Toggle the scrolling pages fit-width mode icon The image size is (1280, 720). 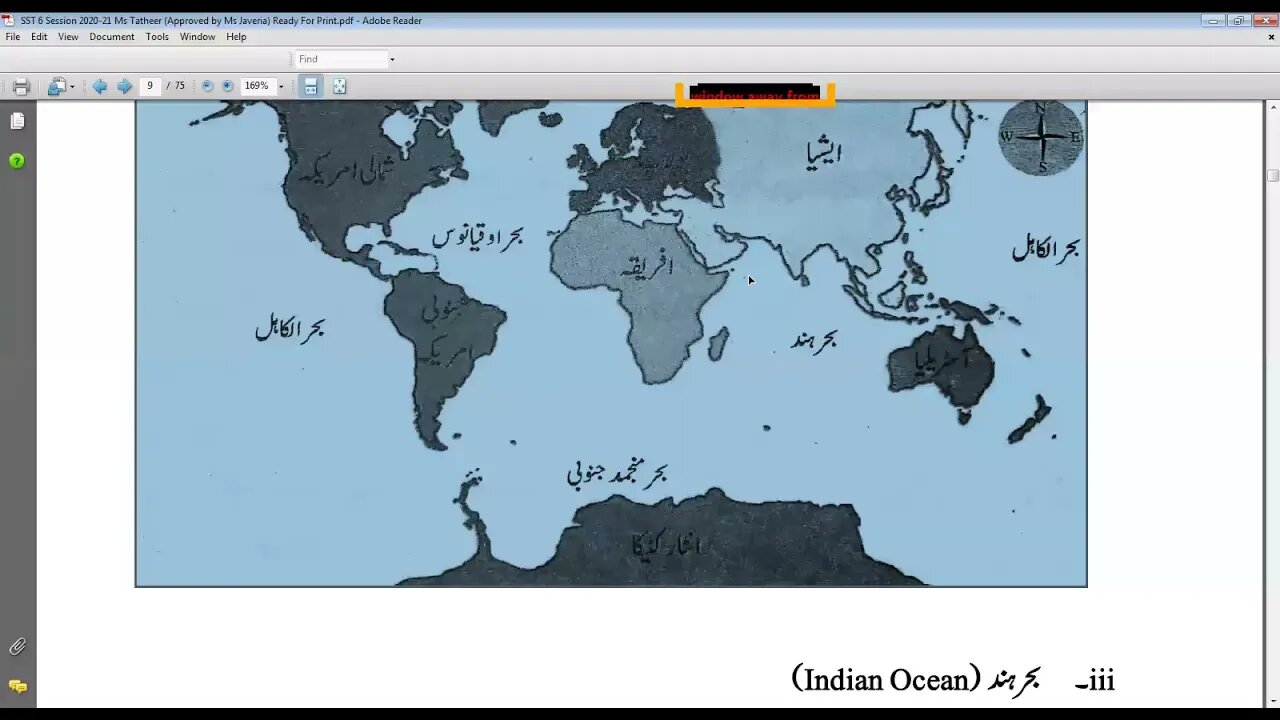click(x=311, y=87)
